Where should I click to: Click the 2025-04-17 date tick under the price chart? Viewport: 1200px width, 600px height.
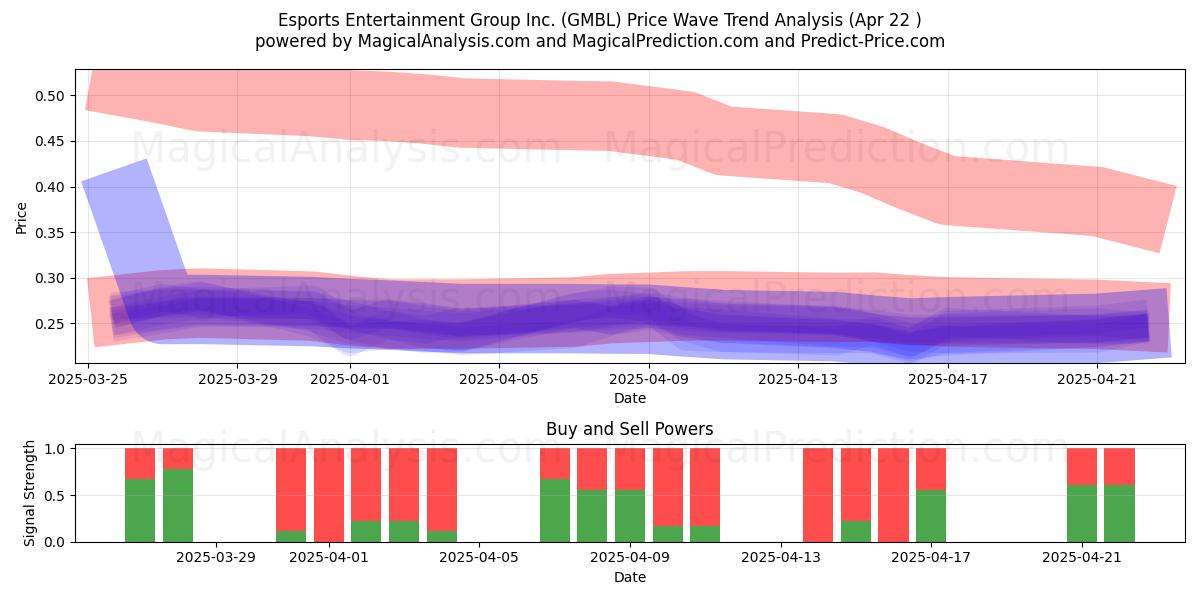point(949,380)
